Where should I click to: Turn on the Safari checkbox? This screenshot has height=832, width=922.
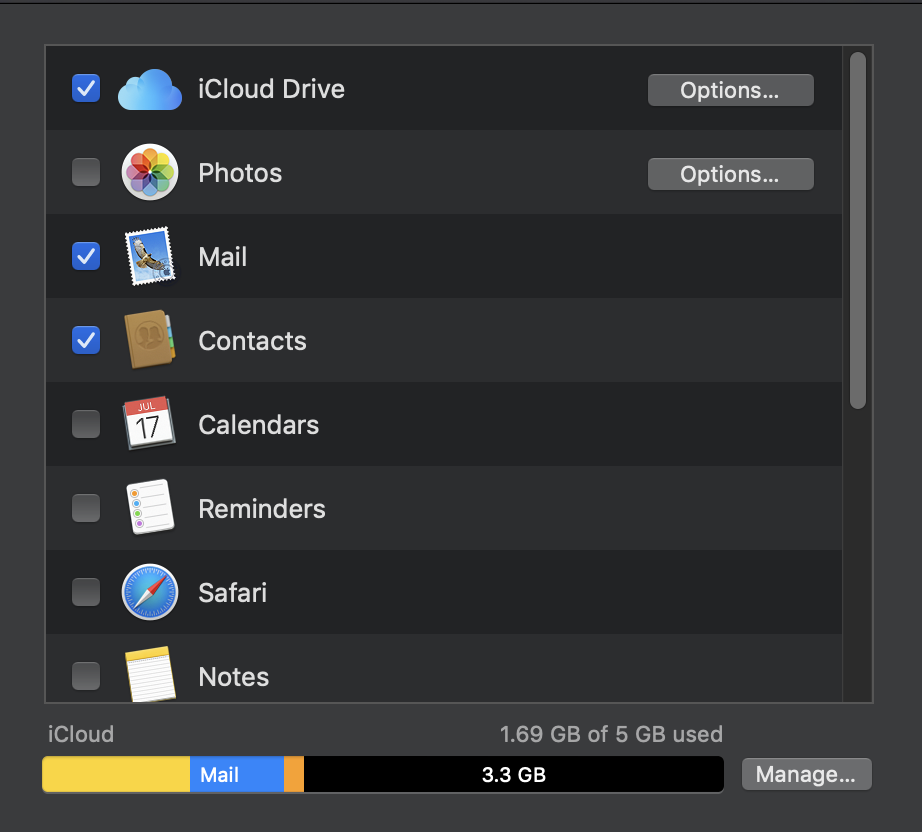pyautogui.click(x=86, y=592)
